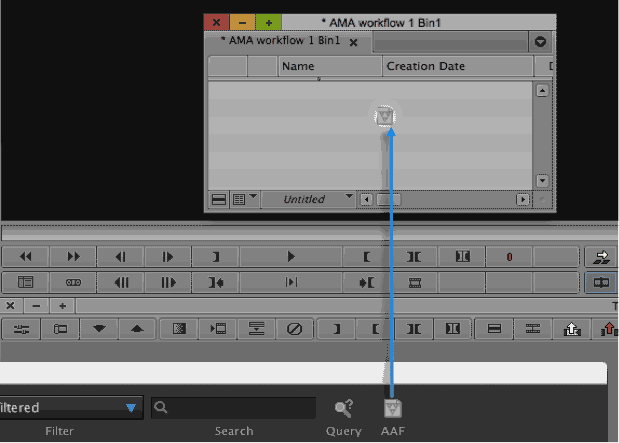Image resolution: width=619 pixels, height=443 pixels.
Task: Click the Fast Forward button
Action: pos(73,257)
